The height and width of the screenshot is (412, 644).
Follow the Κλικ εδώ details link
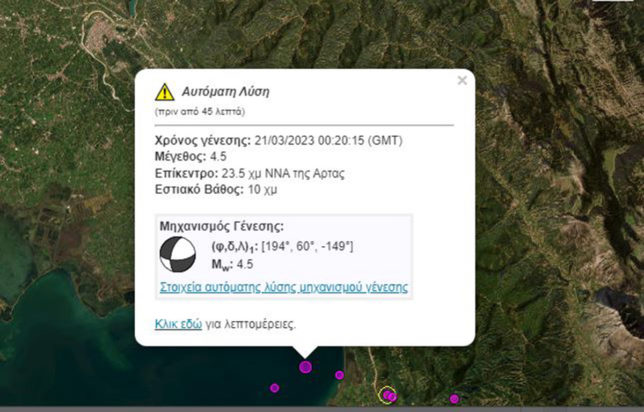[178, 324]
